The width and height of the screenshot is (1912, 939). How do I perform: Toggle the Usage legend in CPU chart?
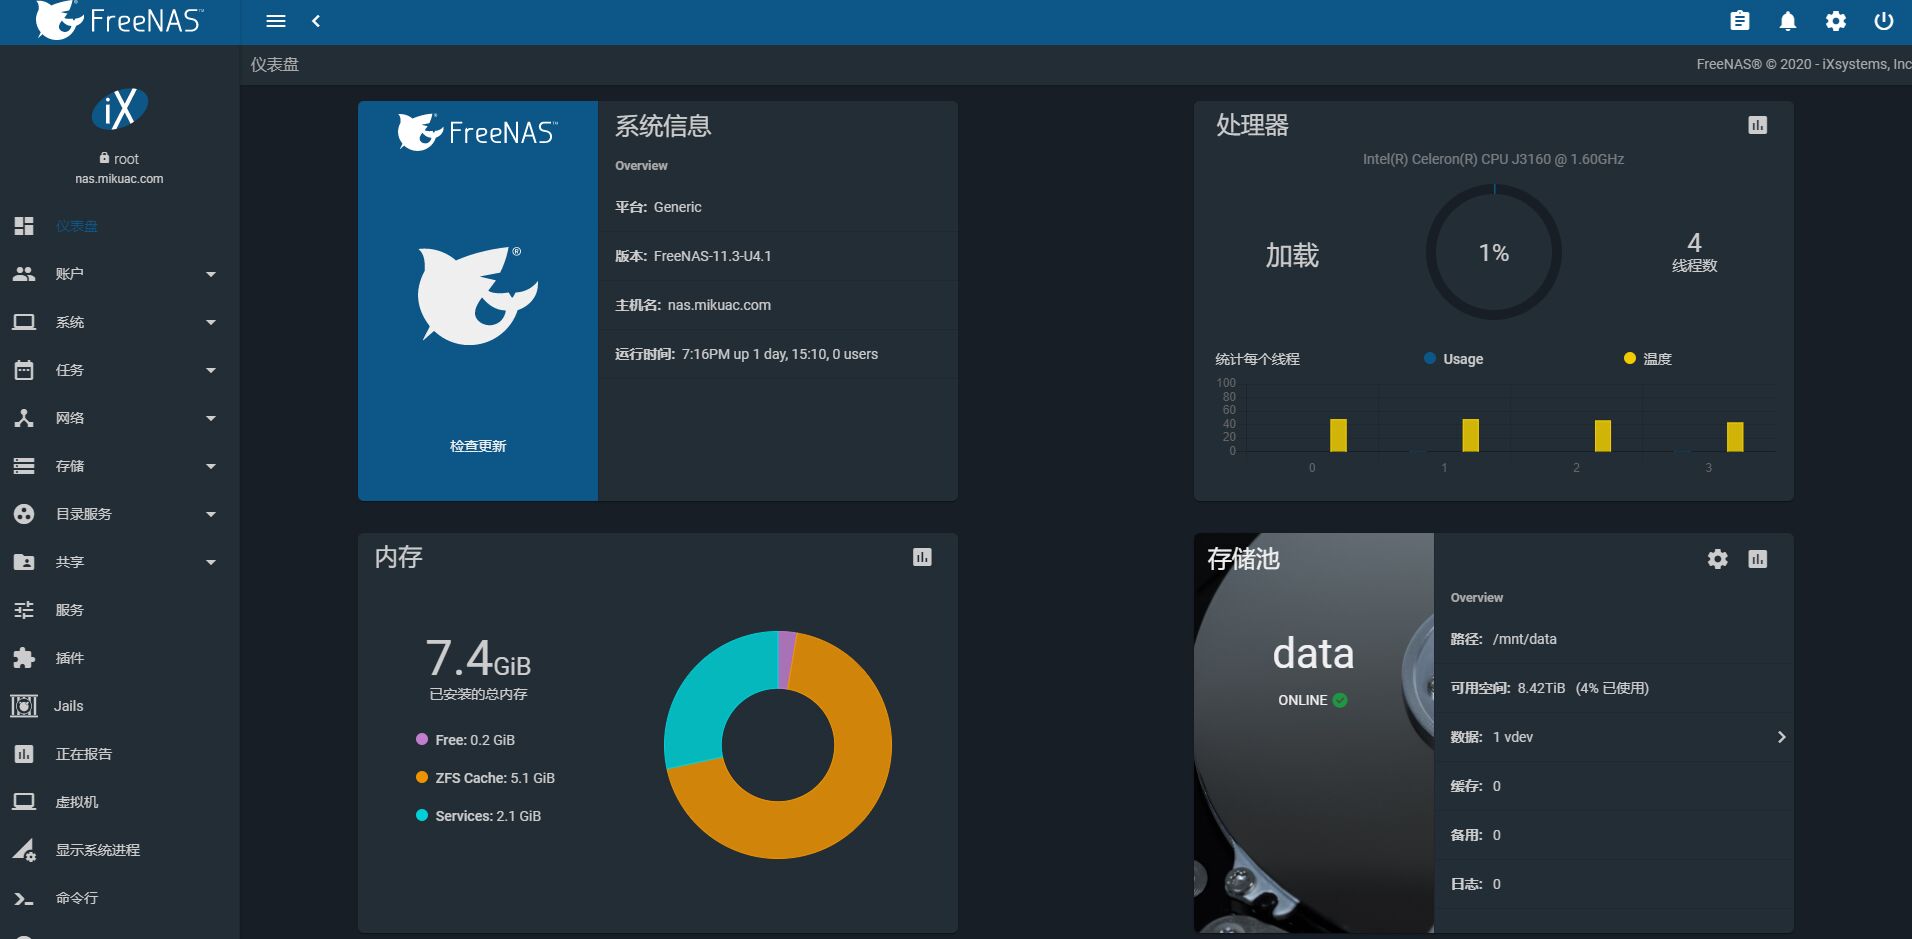1454,359
